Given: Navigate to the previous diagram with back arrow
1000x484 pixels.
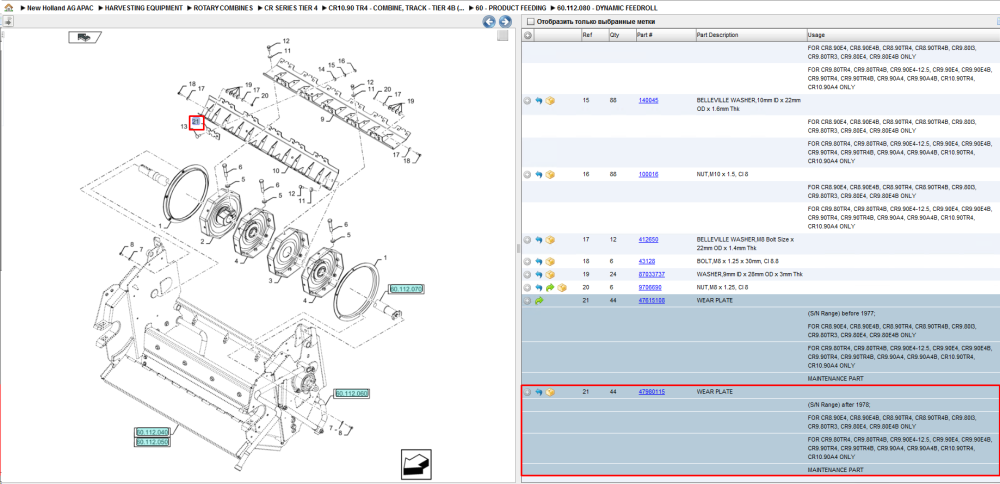Looking at the screenshot, I should pyautogui.click(x=489, y=22).
